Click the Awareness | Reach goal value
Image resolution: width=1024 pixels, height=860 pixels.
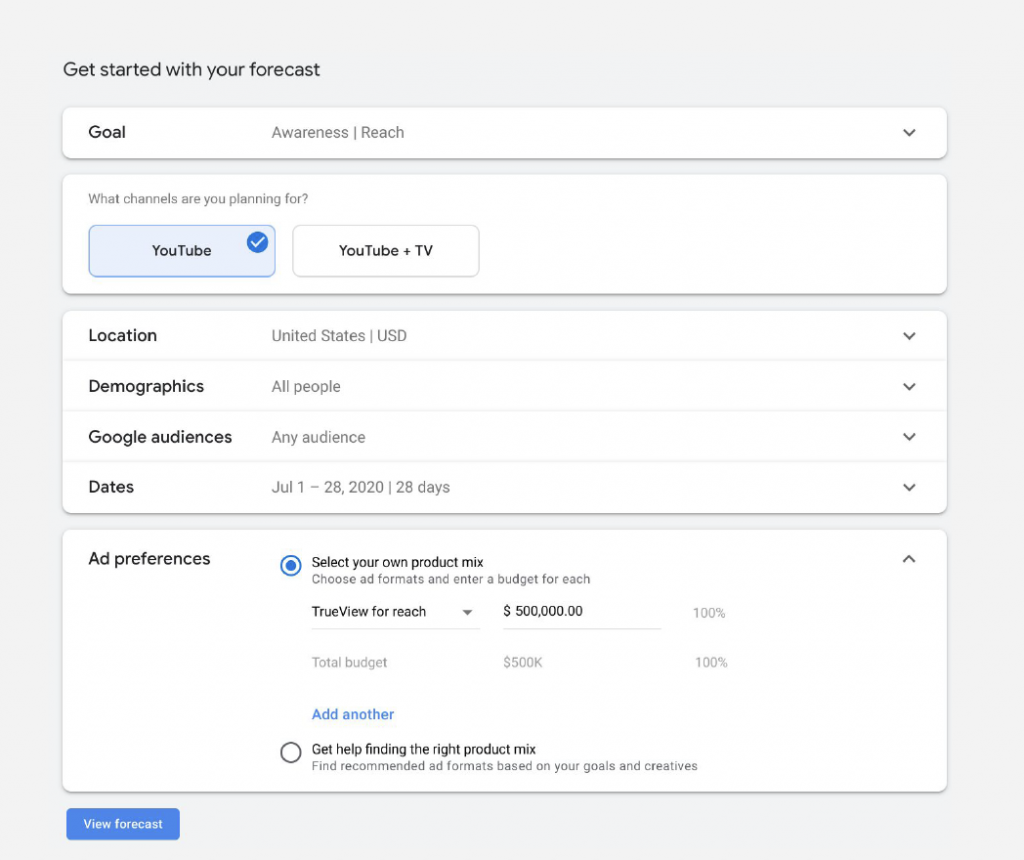tap(338, 133)
